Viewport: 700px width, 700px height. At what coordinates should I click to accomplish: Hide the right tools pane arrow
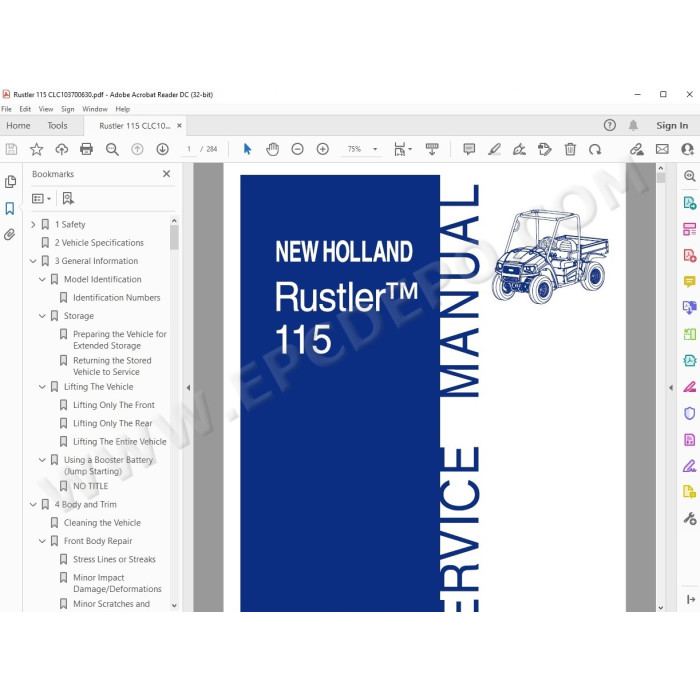pos(671,388)
